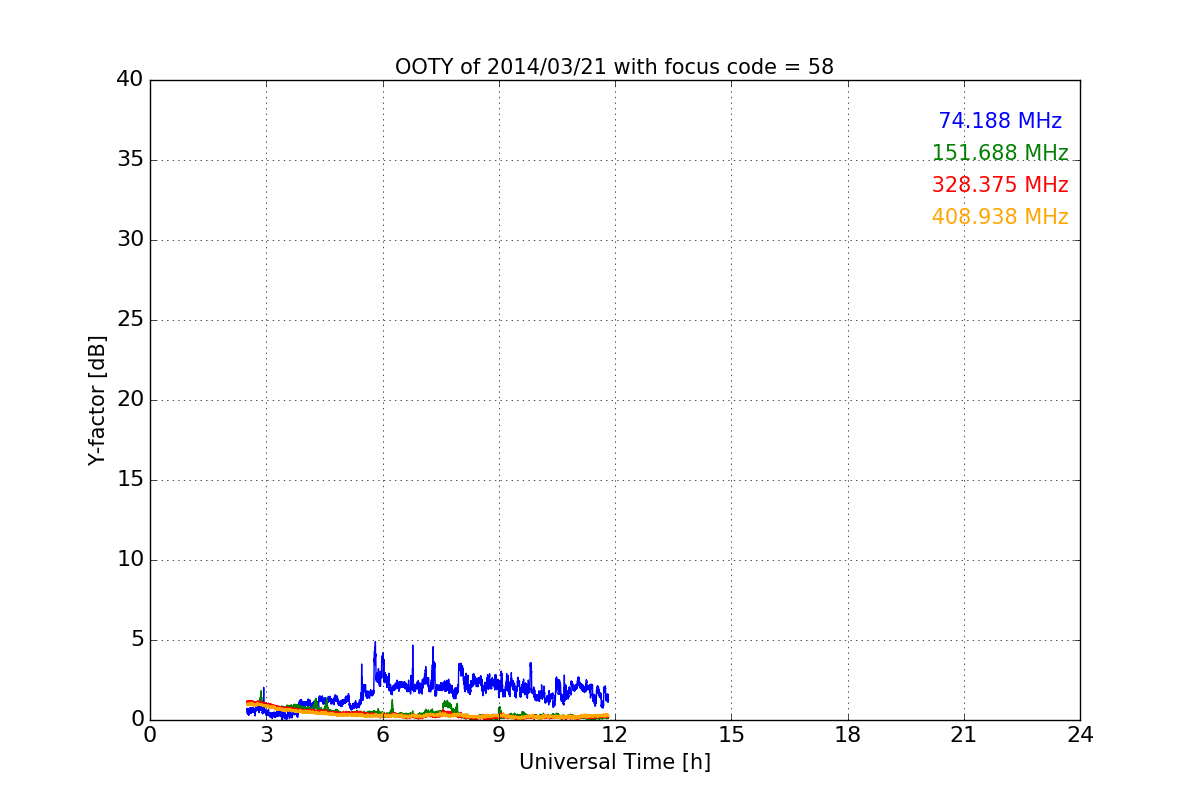
Task: Click the y-axis tick label 30
Action: [130, 240]
